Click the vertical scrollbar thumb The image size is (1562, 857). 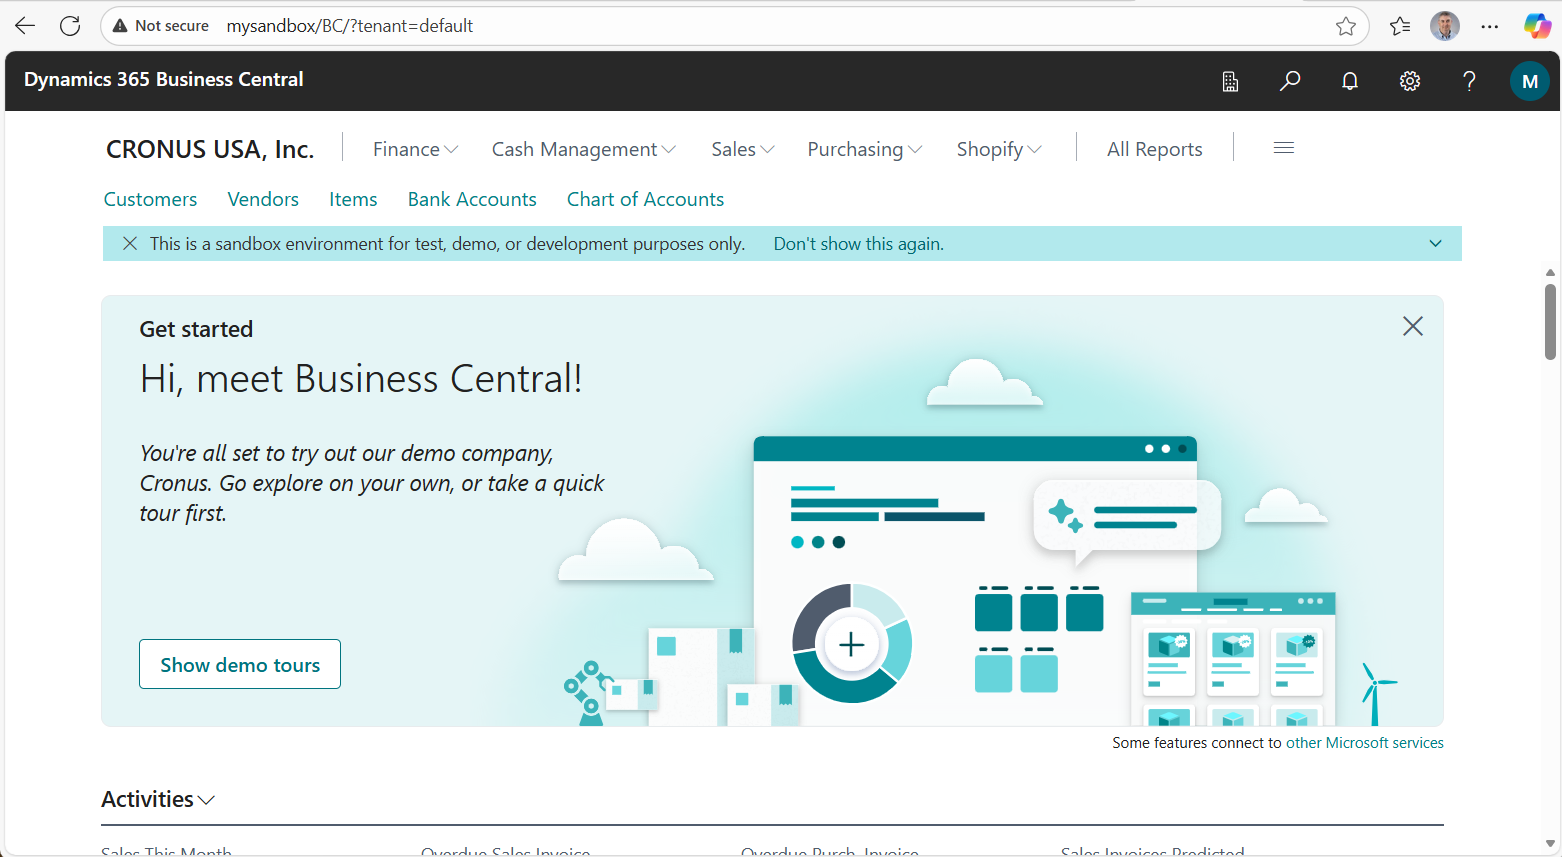click(1551, 320)
